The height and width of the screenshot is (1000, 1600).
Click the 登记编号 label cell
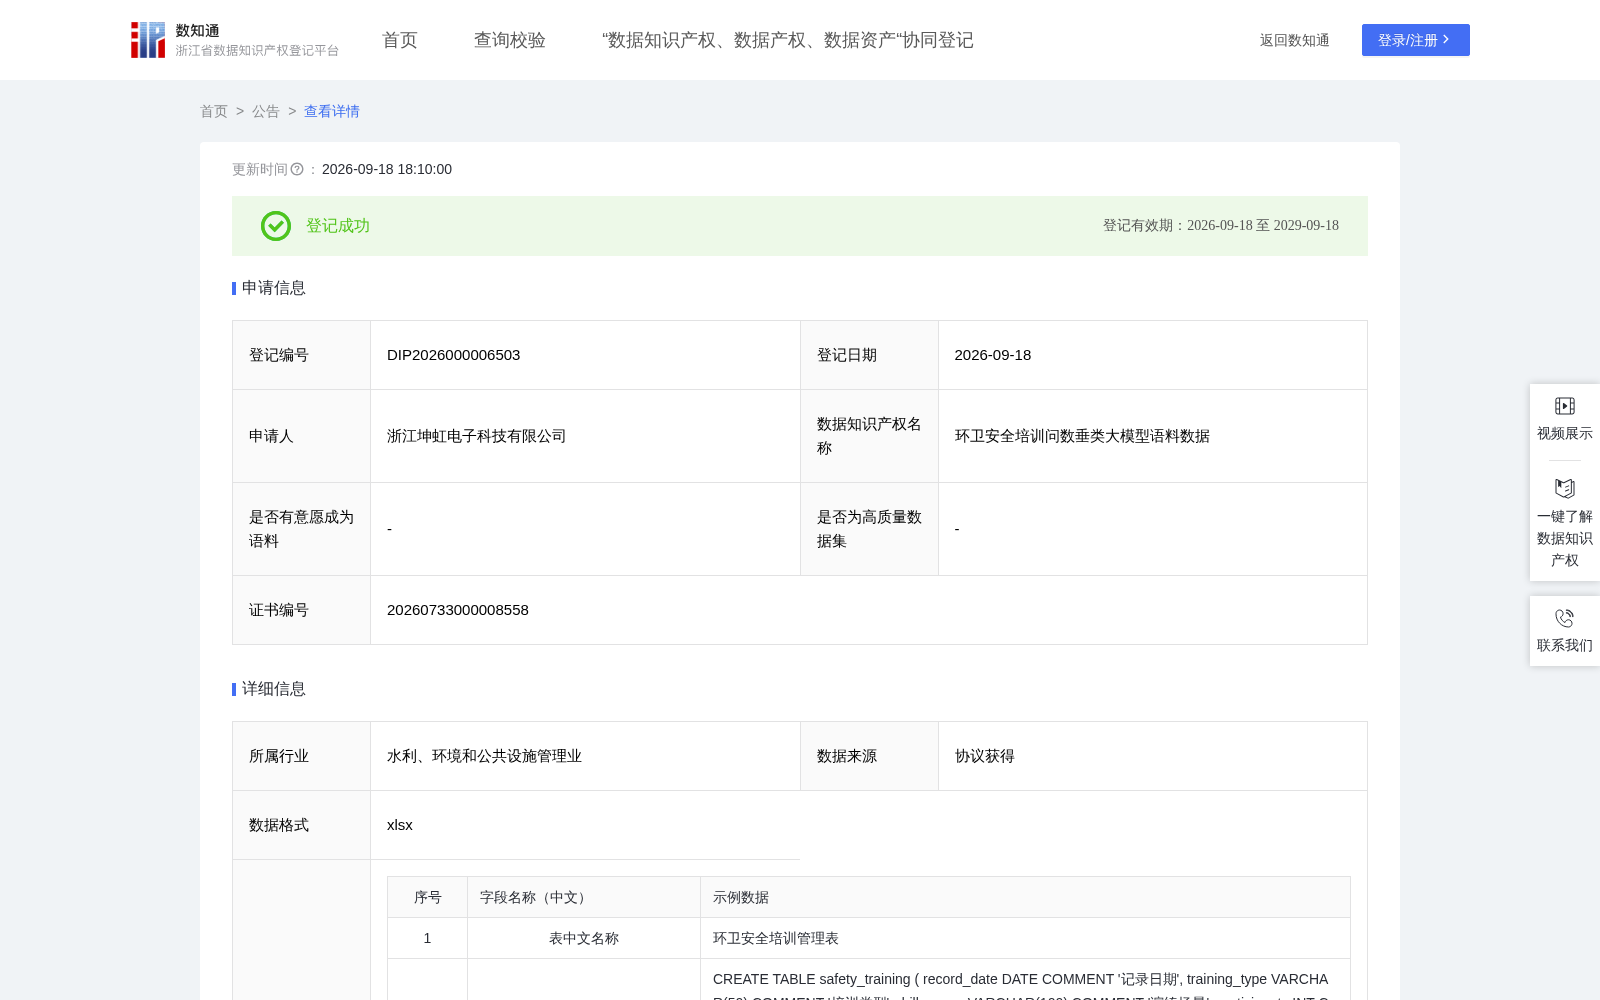click(302, 355)
